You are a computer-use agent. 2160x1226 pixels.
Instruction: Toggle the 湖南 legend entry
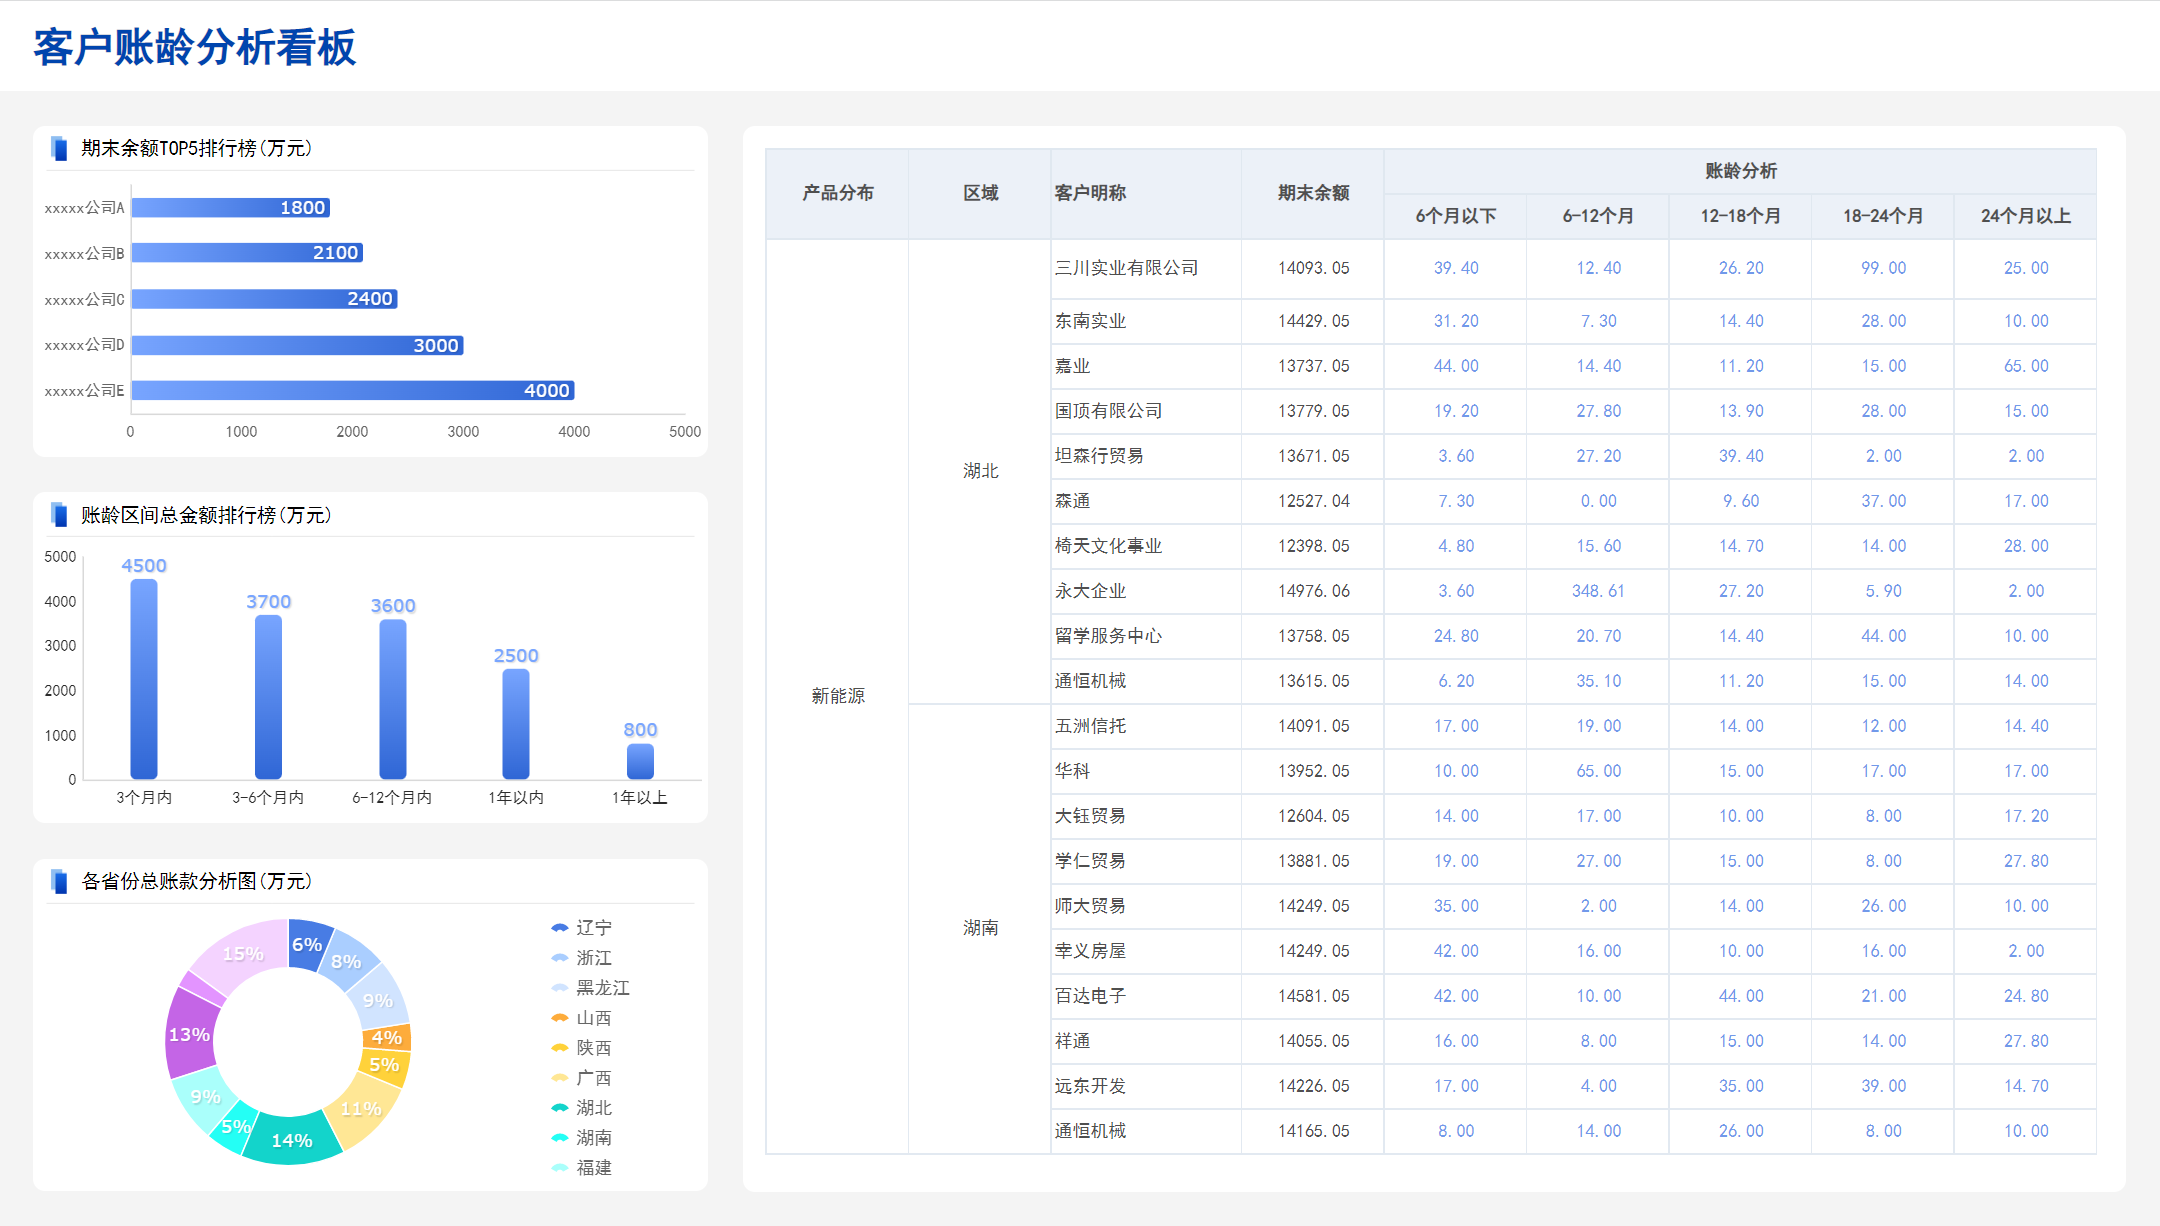point(592,1138)
